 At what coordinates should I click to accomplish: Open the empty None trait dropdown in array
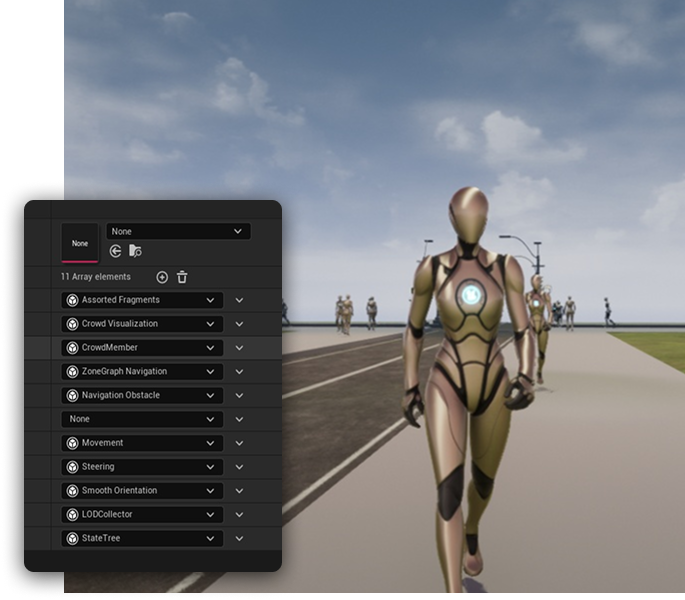tap(142, 419)
